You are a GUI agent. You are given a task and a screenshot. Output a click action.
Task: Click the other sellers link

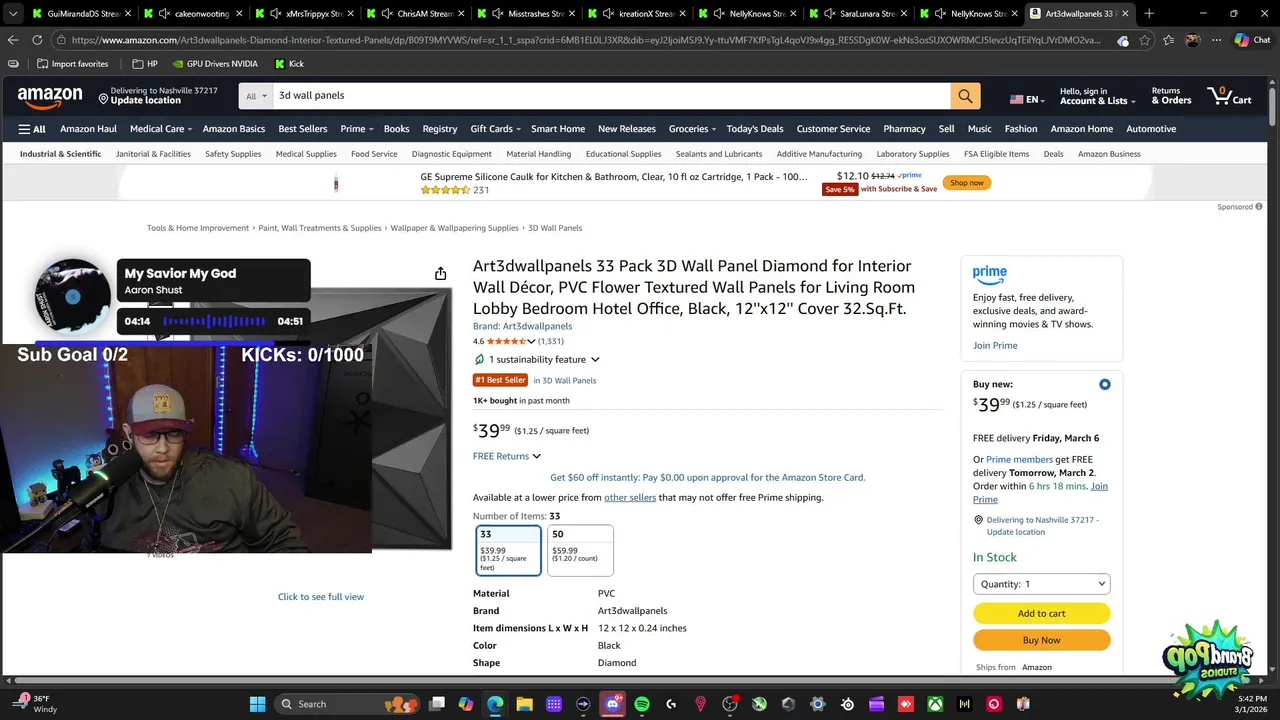[x=630, y=498]
